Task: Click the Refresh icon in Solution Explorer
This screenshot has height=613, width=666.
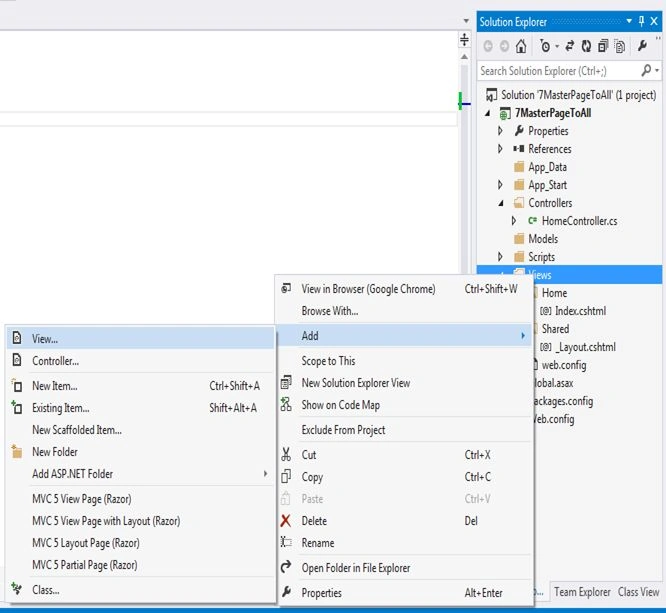Action: coord(586,46)
